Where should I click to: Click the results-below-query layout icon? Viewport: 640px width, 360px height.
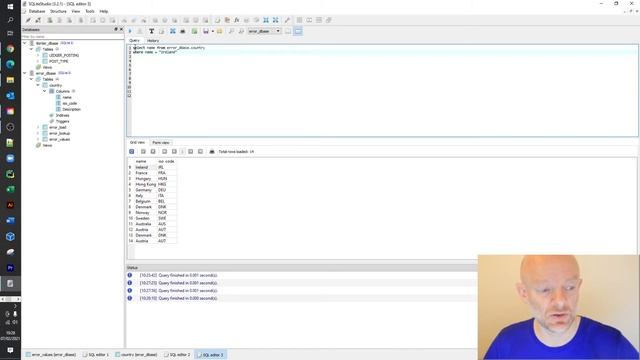click(x=298, y=31)
